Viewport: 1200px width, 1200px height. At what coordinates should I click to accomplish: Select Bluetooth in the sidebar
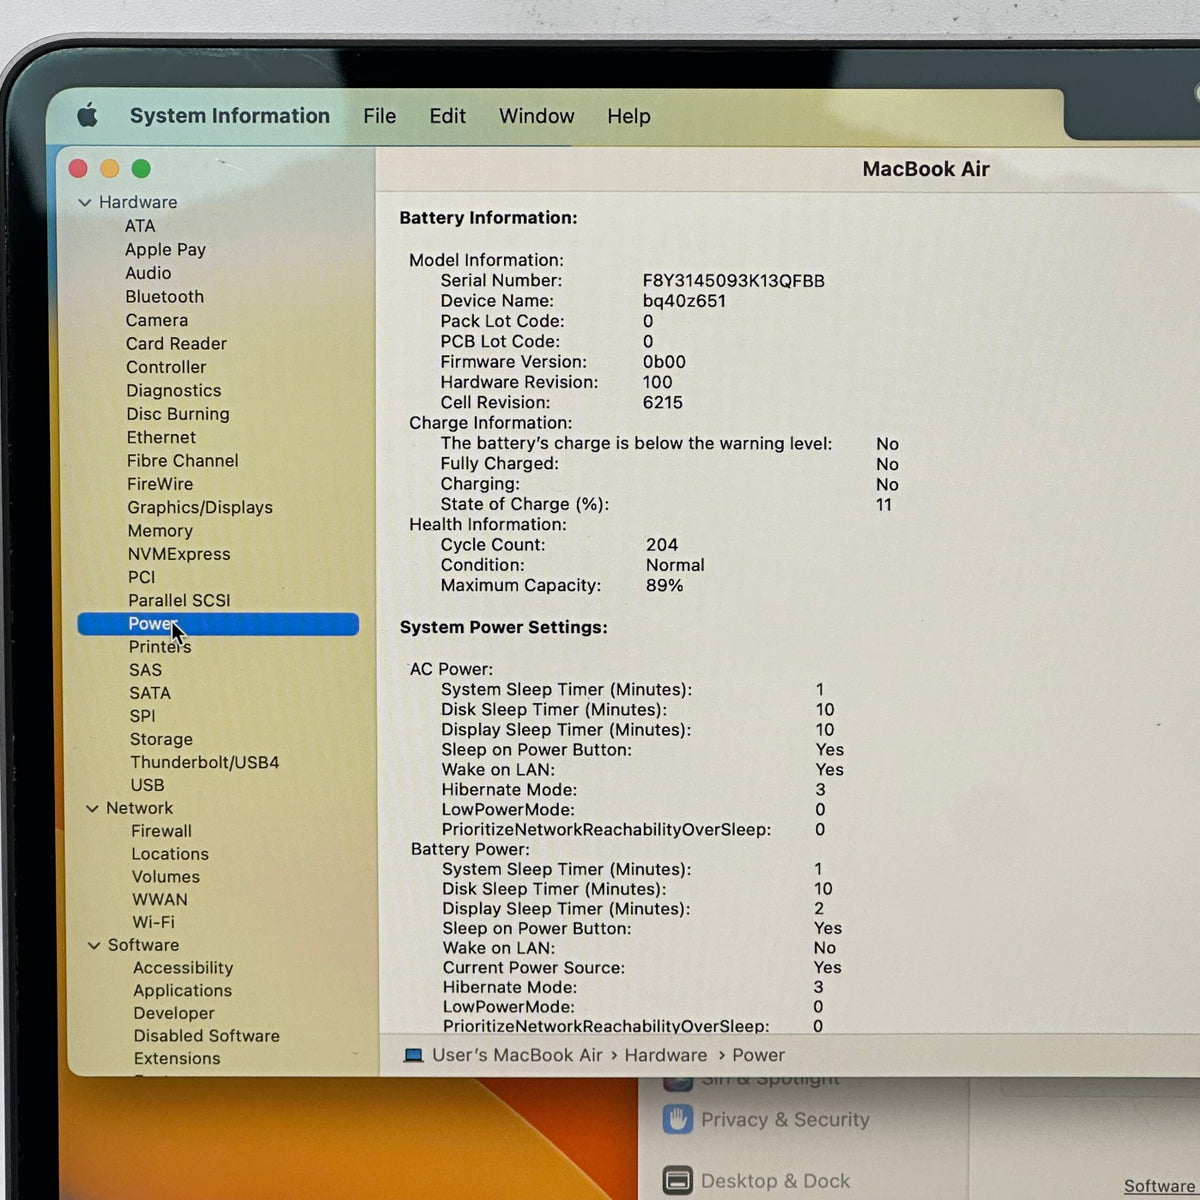point(165,296)
